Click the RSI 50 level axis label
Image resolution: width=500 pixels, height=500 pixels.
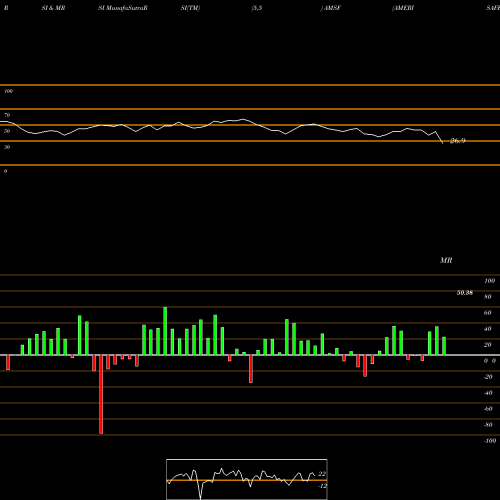point(7,131)
